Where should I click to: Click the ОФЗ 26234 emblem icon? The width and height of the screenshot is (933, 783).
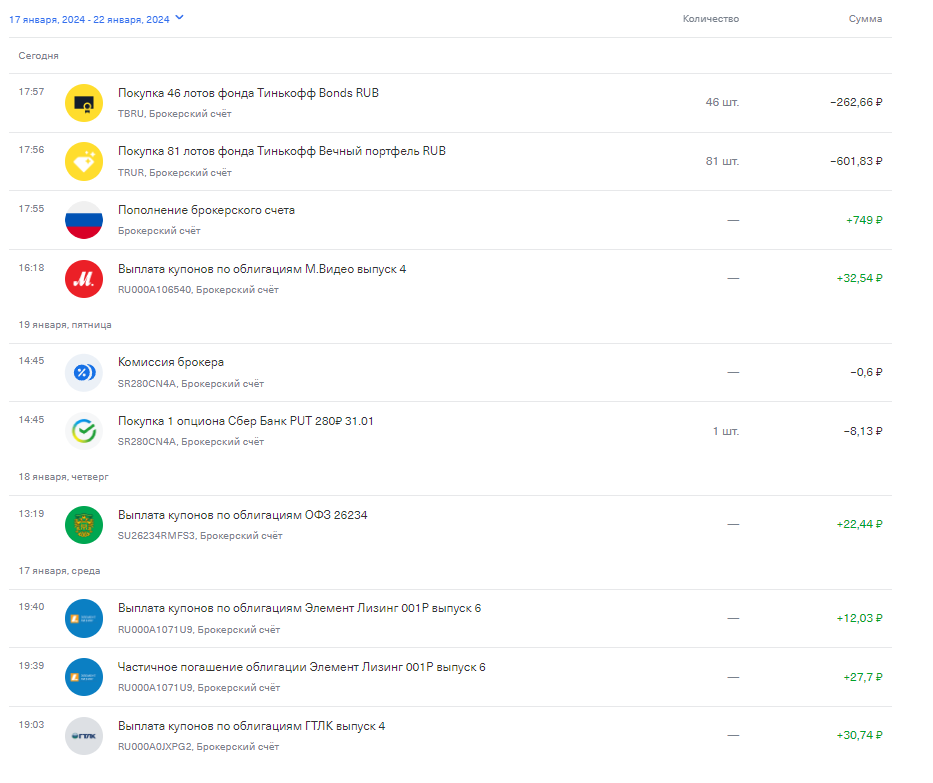[x=84, y=524]
